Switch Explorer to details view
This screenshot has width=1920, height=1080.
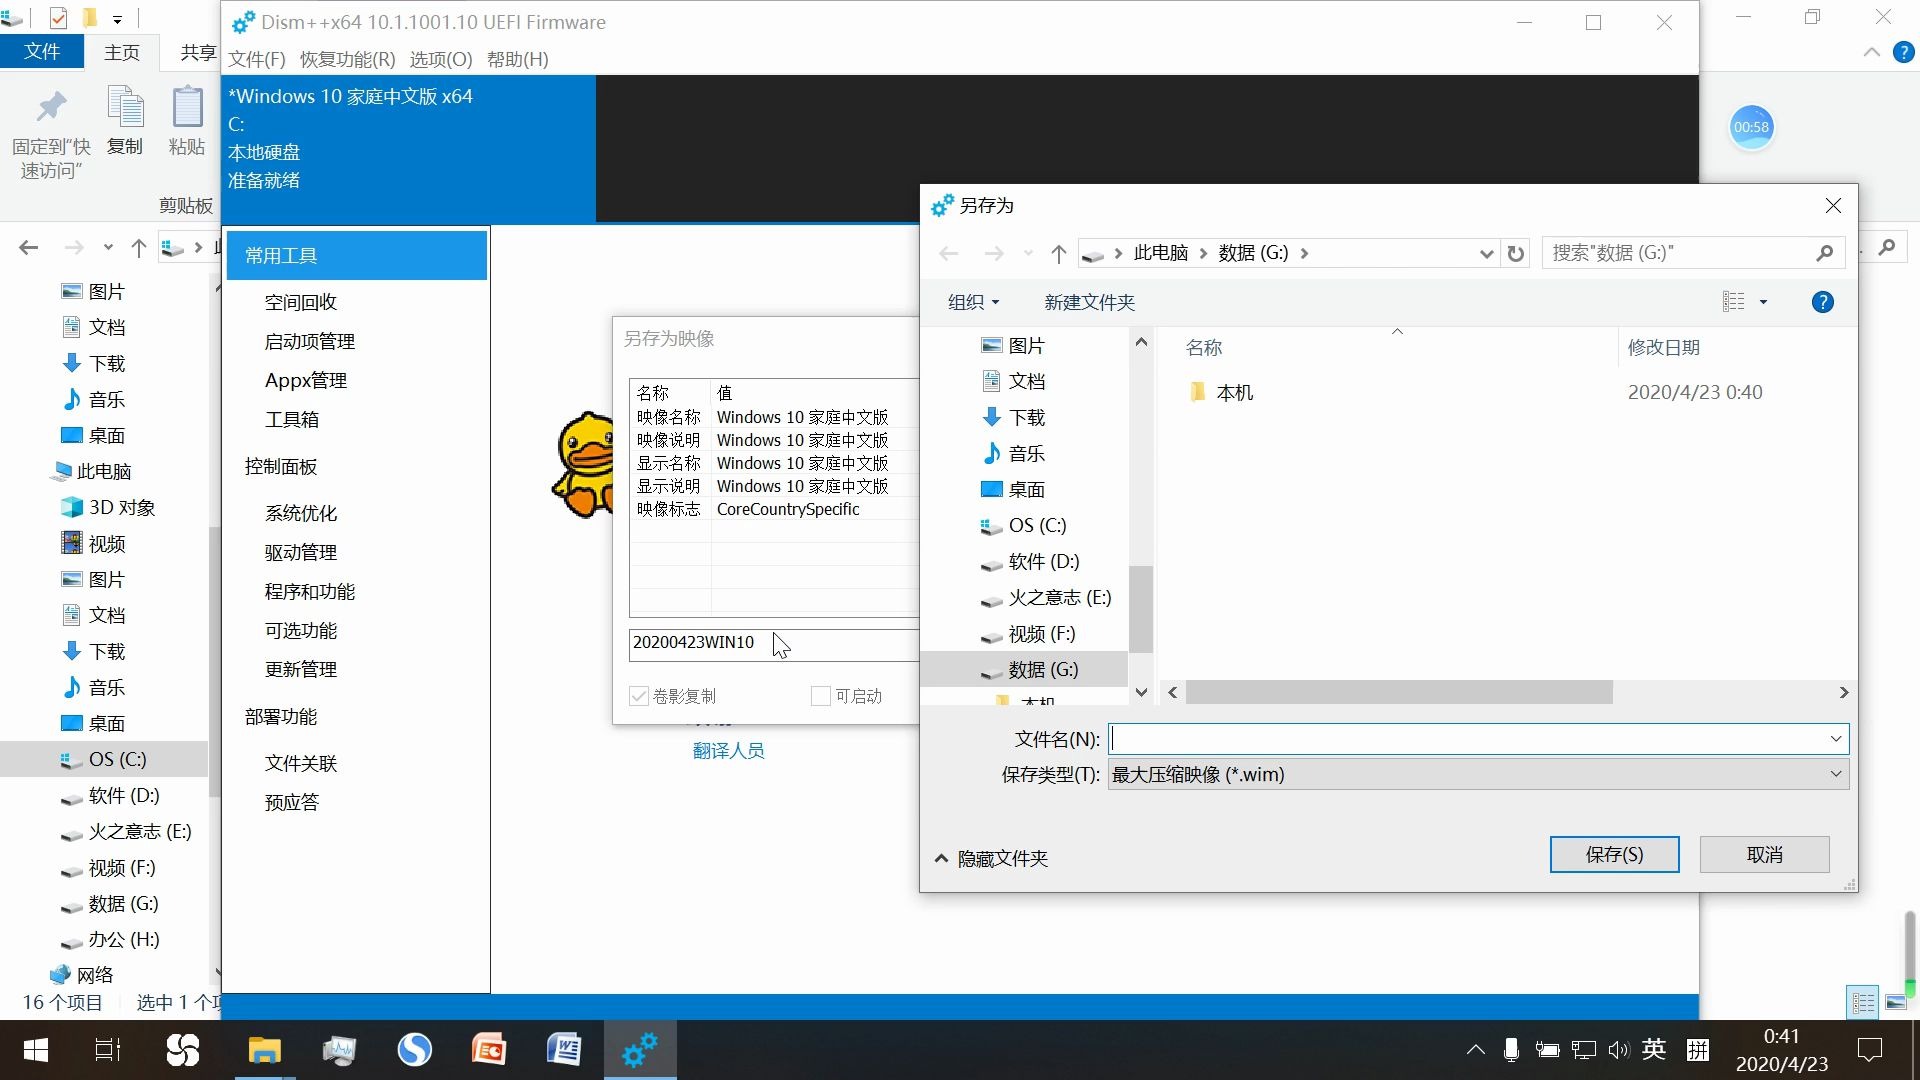click(x=1863, y=1002)
